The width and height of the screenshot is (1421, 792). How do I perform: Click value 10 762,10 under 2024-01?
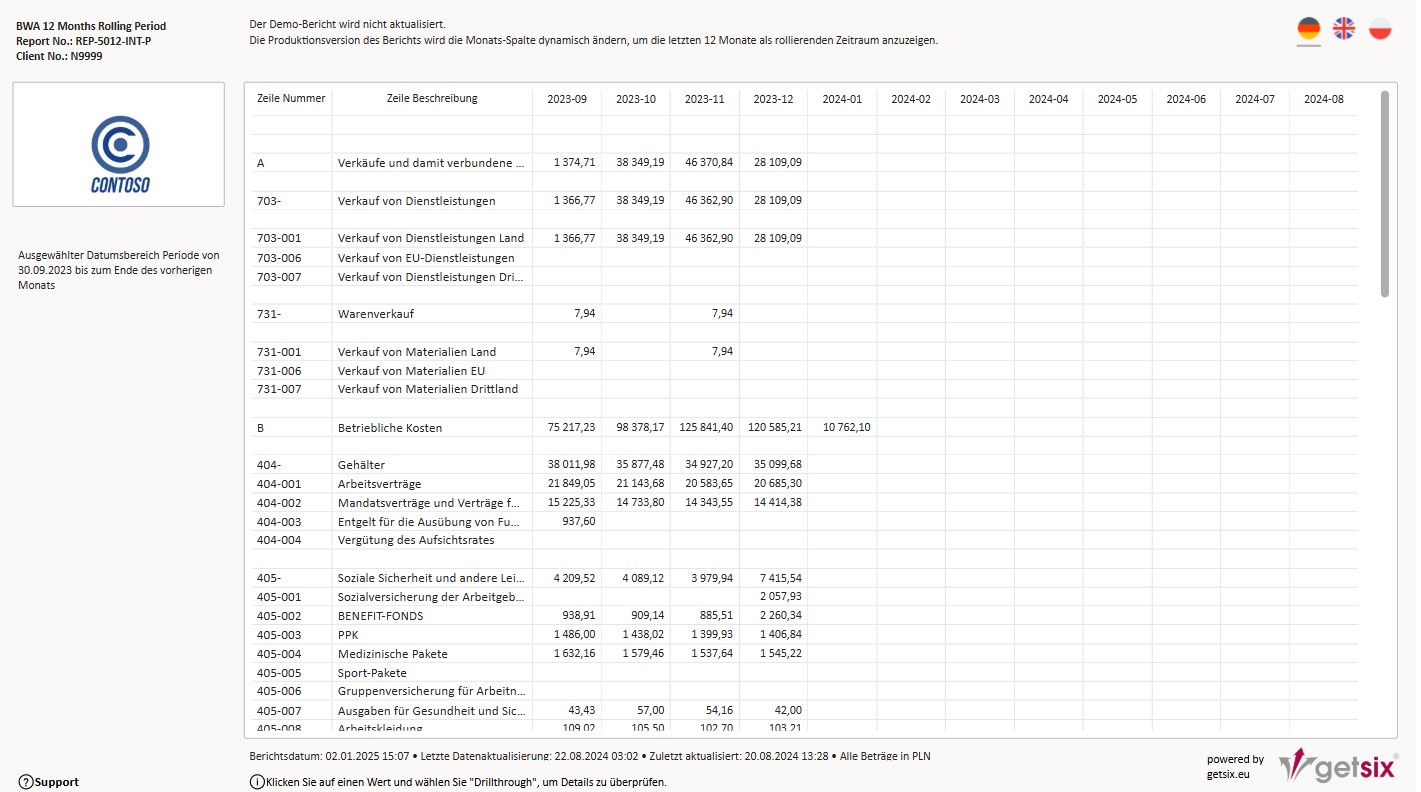pyautogui.click(x=847, y=427)
